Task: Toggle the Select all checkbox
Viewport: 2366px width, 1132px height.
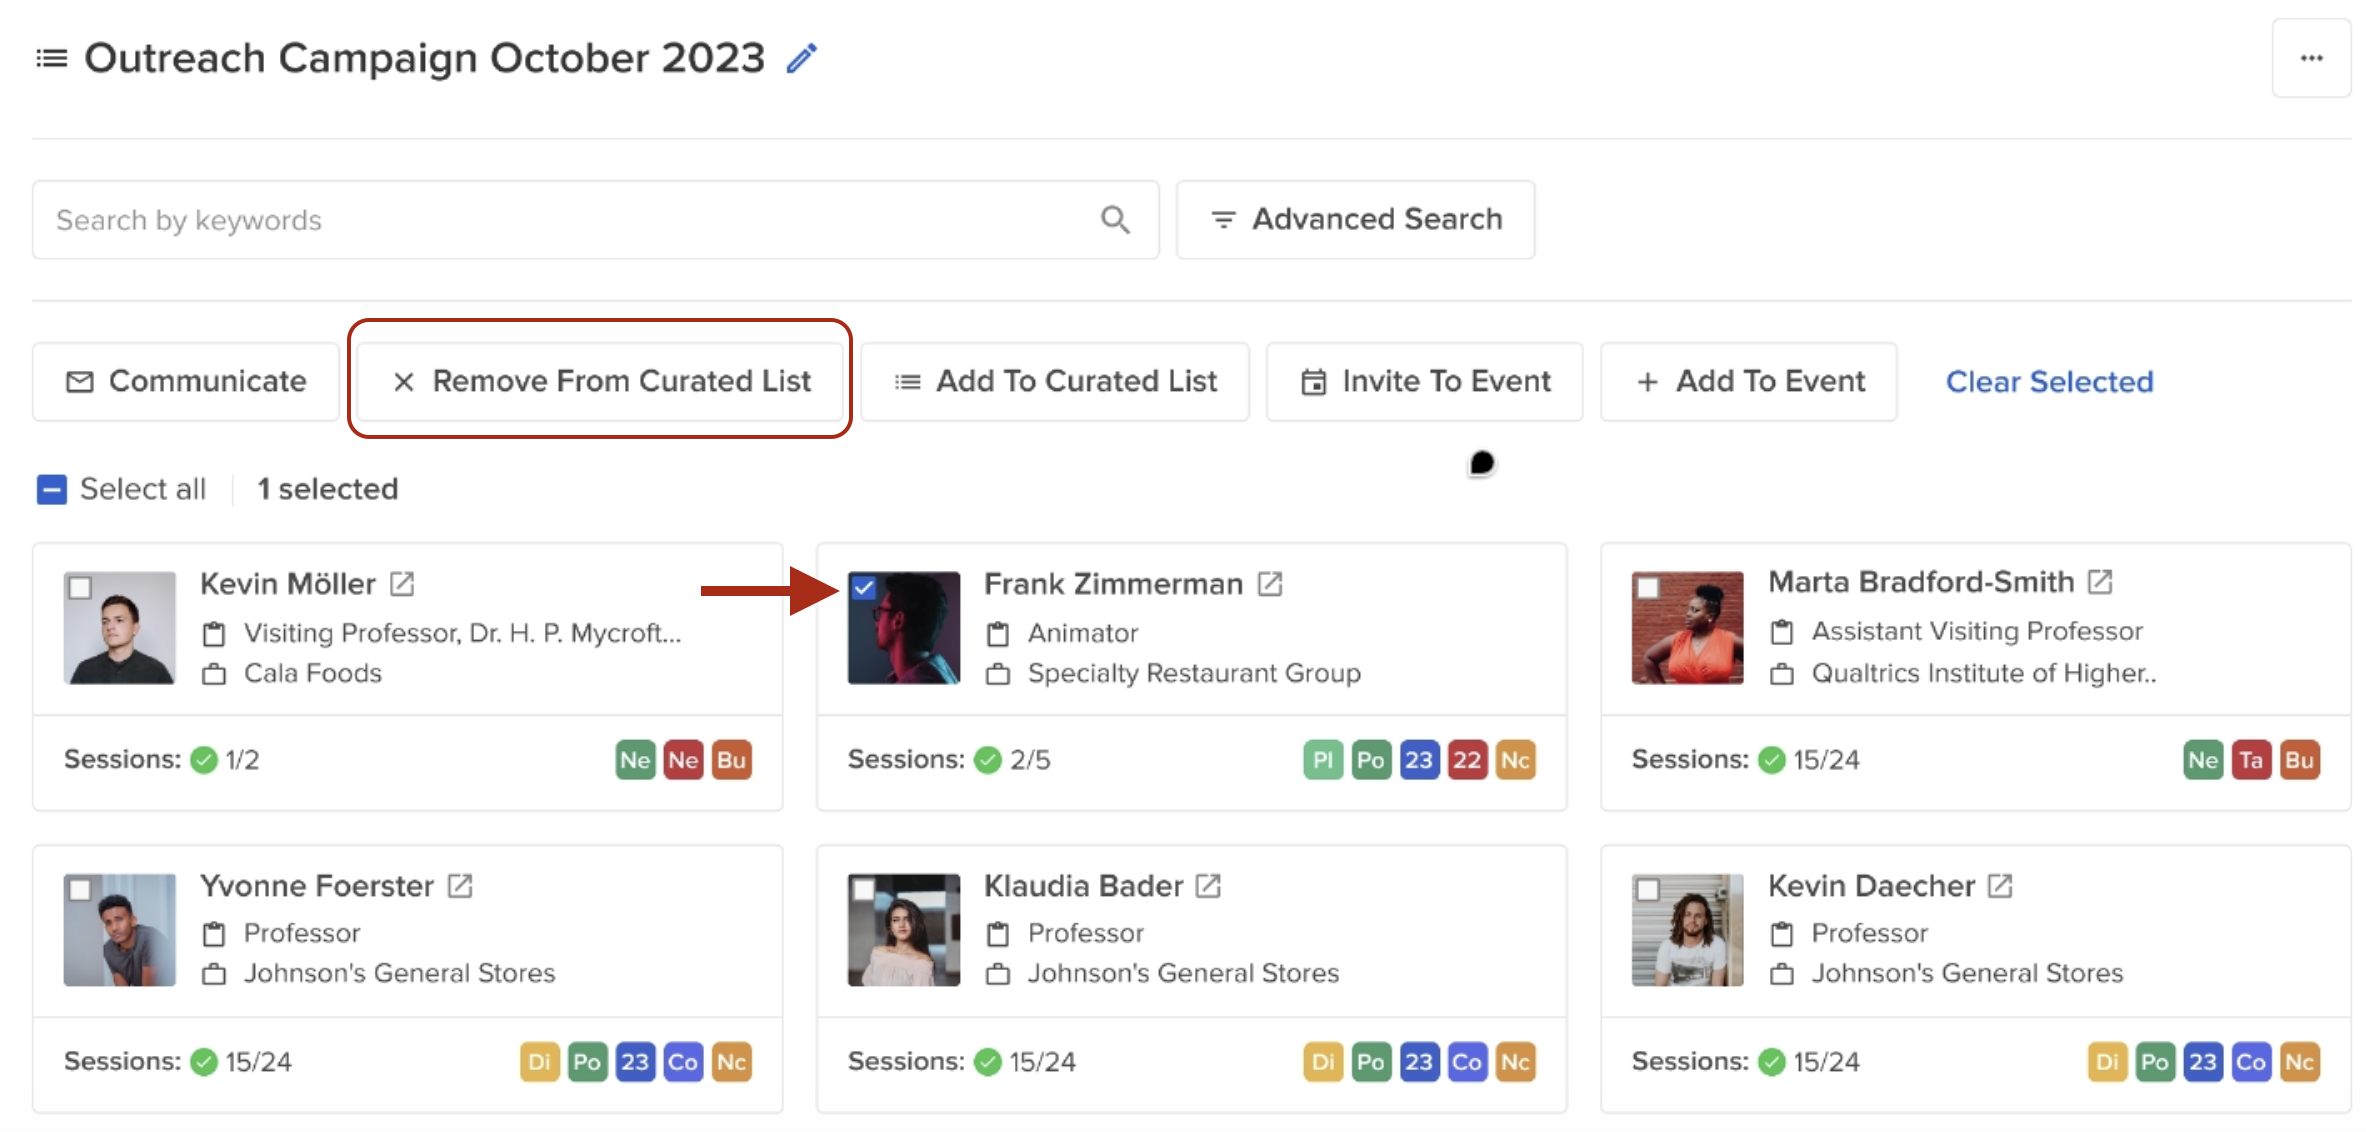Action: (51, 489)
